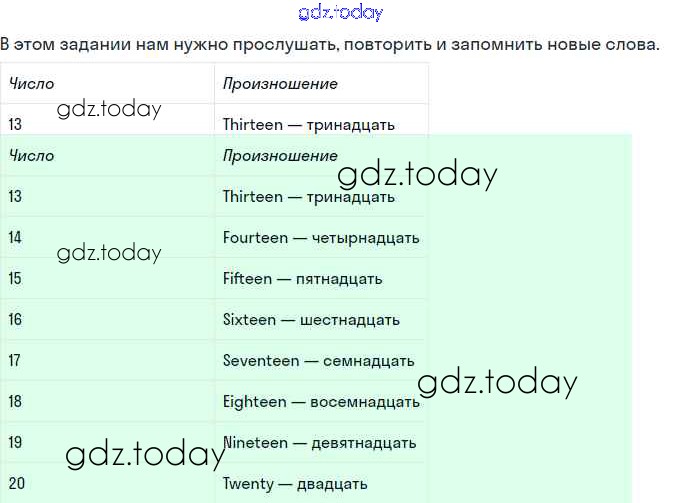This screenshot has width=680, height=503.
Task: Click the "Fourteen — четырнадцать" entry
Action: pos(321,238)
